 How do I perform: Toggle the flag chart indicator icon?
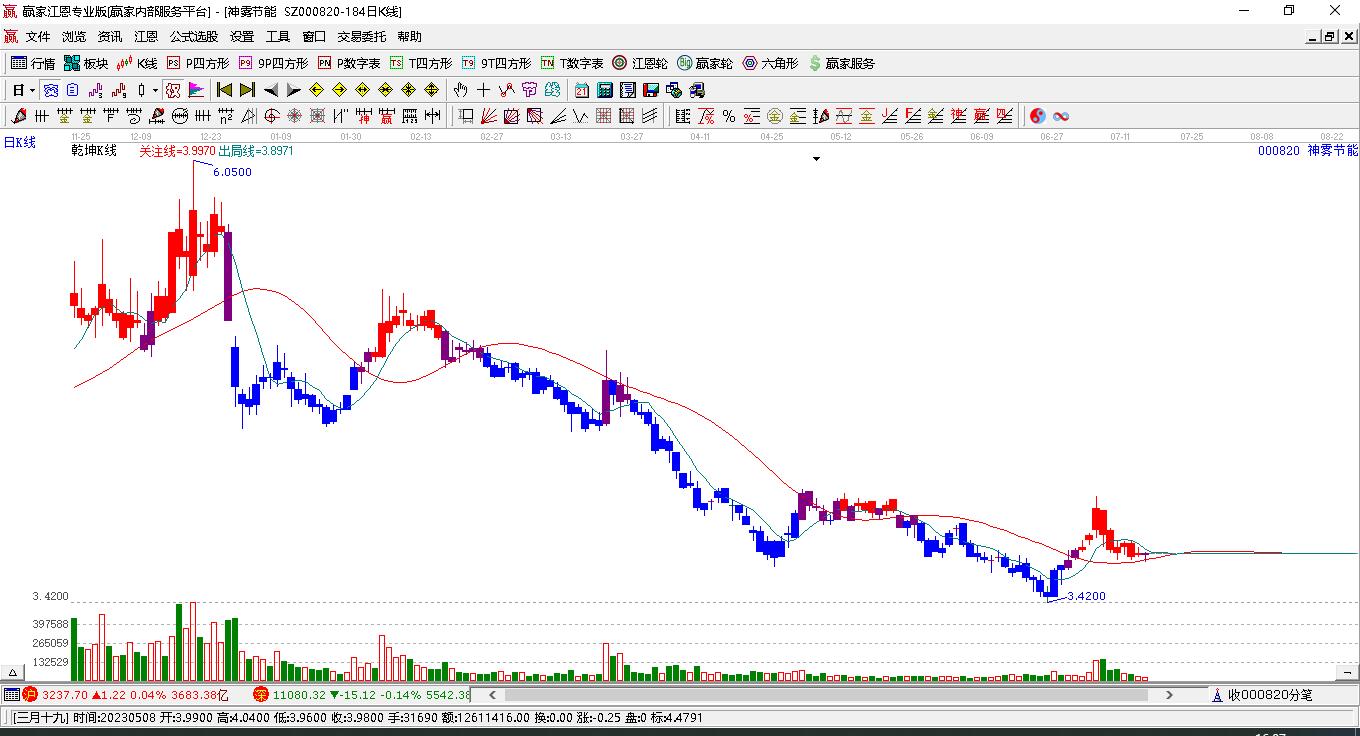[195, 90]
